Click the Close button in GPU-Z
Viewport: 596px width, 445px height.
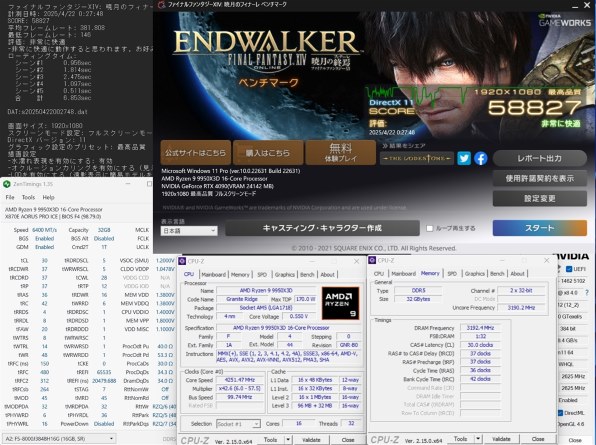coord(575,440)
